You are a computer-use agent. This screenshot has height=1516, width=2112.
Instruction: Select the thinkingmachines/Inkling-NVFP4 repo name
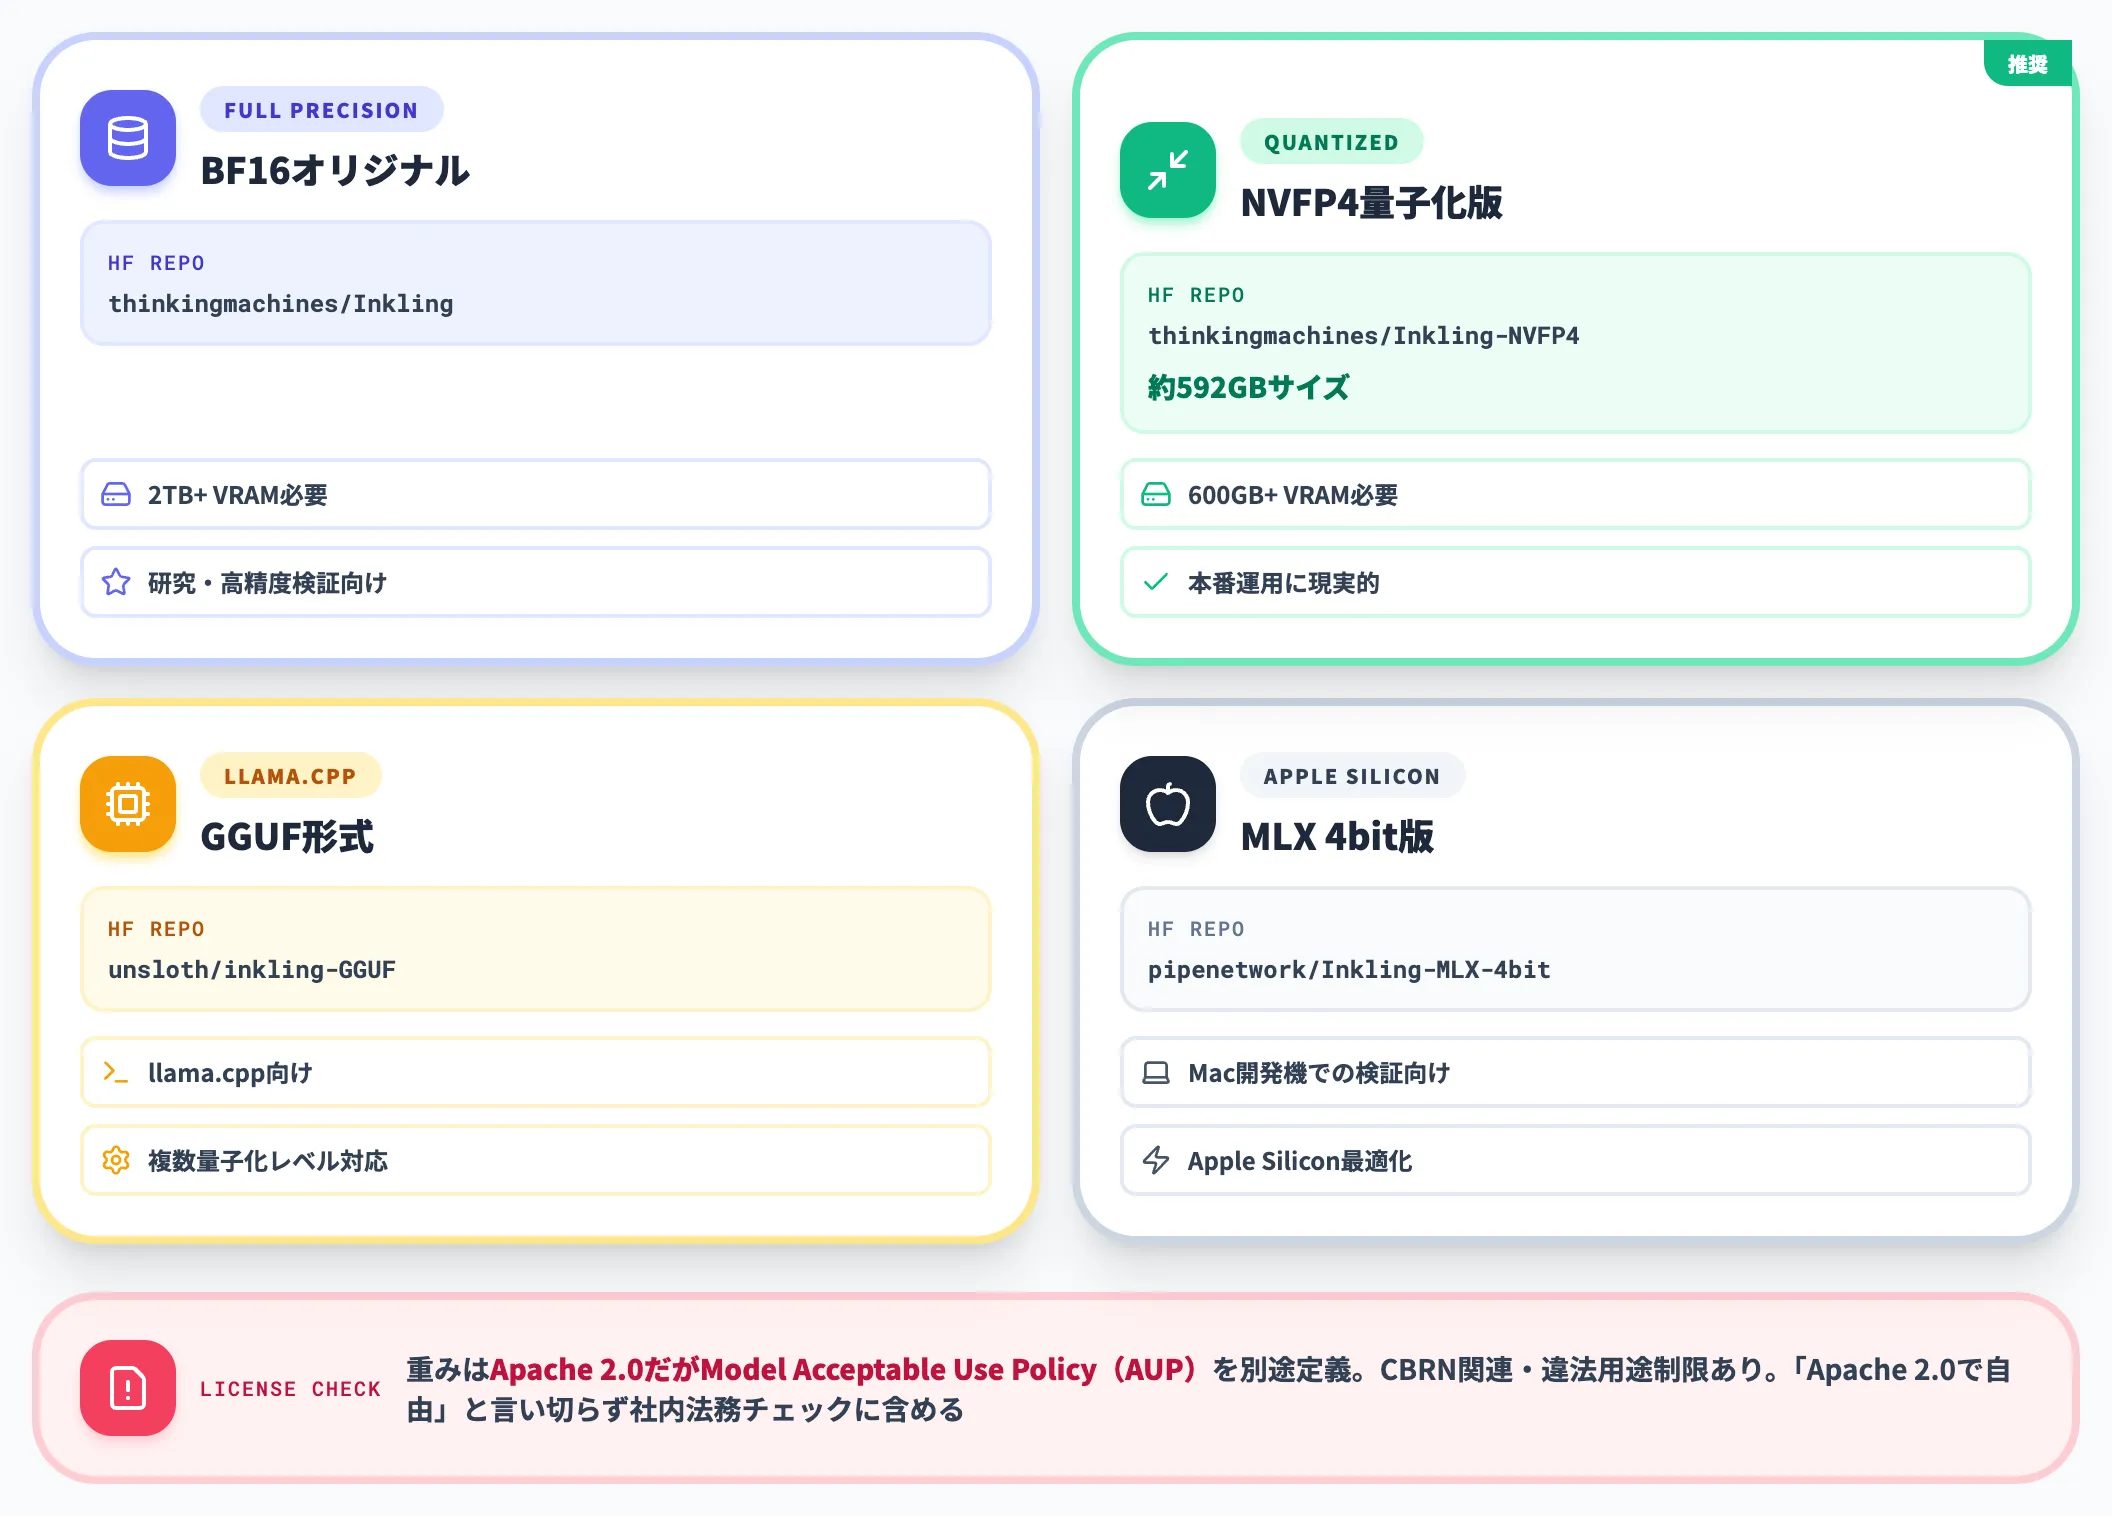(x=1364, y=336)
